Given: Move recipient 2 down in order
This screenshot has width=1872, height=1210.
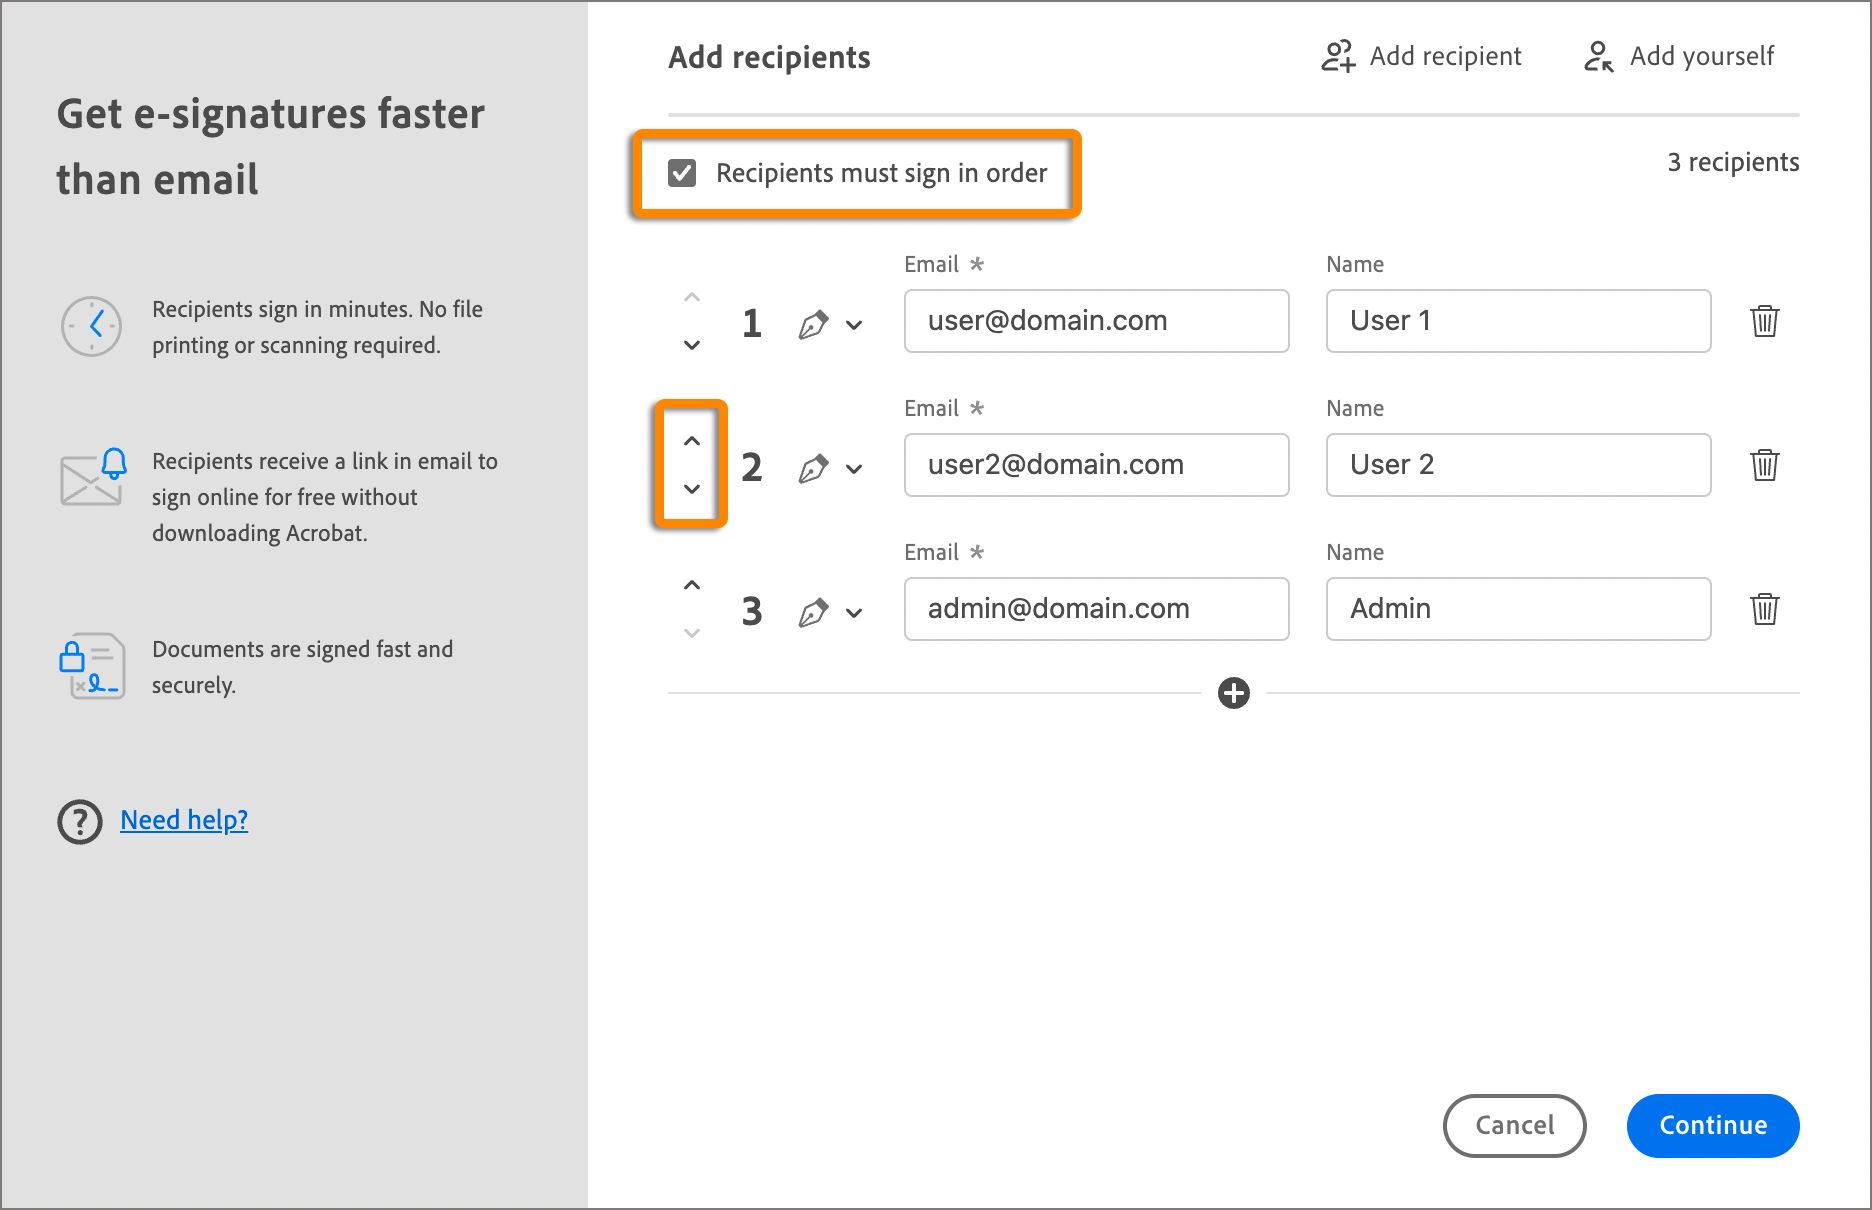Looking at the screenshot, I should (x=691, y=489).
